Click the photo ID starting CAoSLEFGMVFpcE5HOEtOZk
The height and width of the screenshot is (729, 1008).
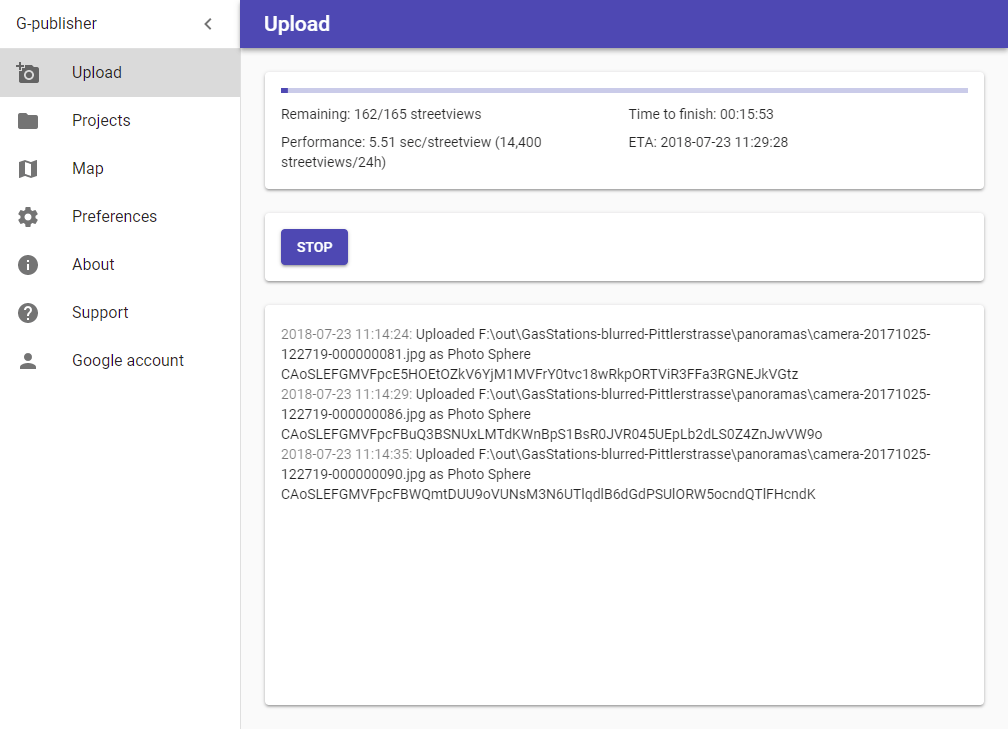[x=539, y=374]
